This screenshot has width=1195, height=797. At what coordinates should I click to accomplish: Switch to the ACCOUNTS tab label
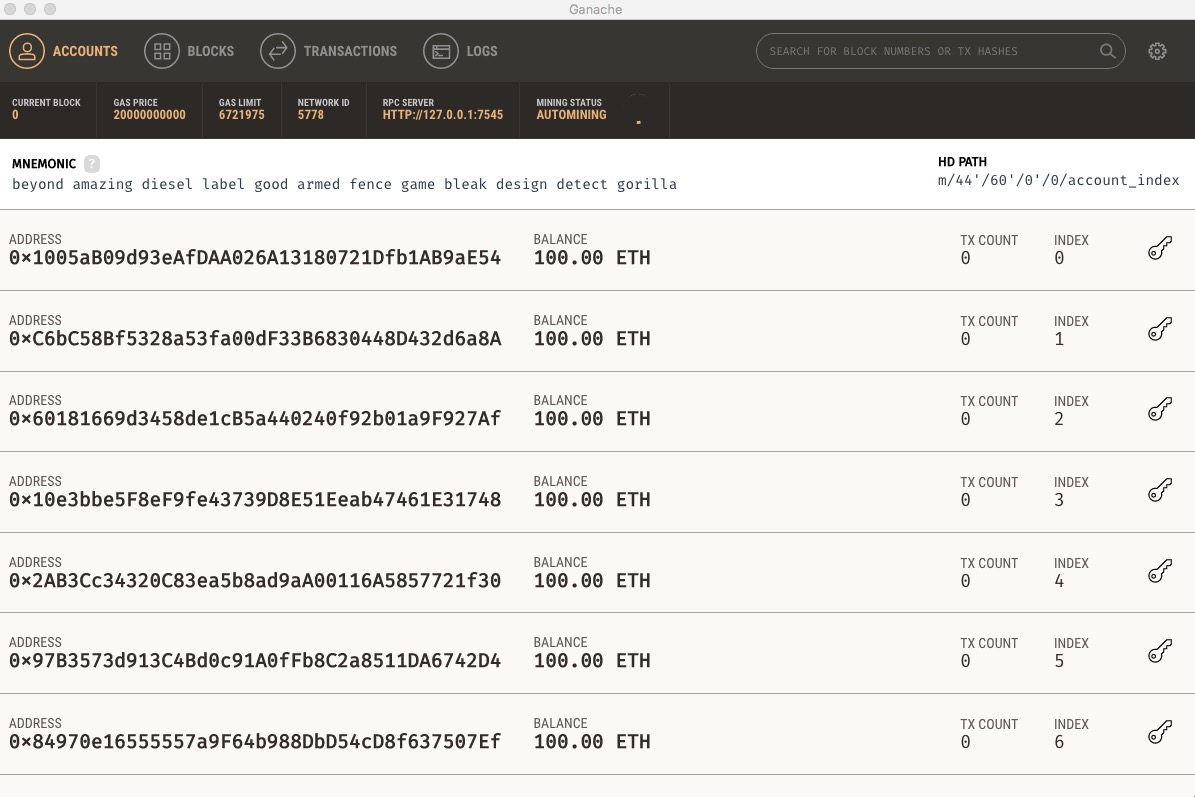point(85,51)
